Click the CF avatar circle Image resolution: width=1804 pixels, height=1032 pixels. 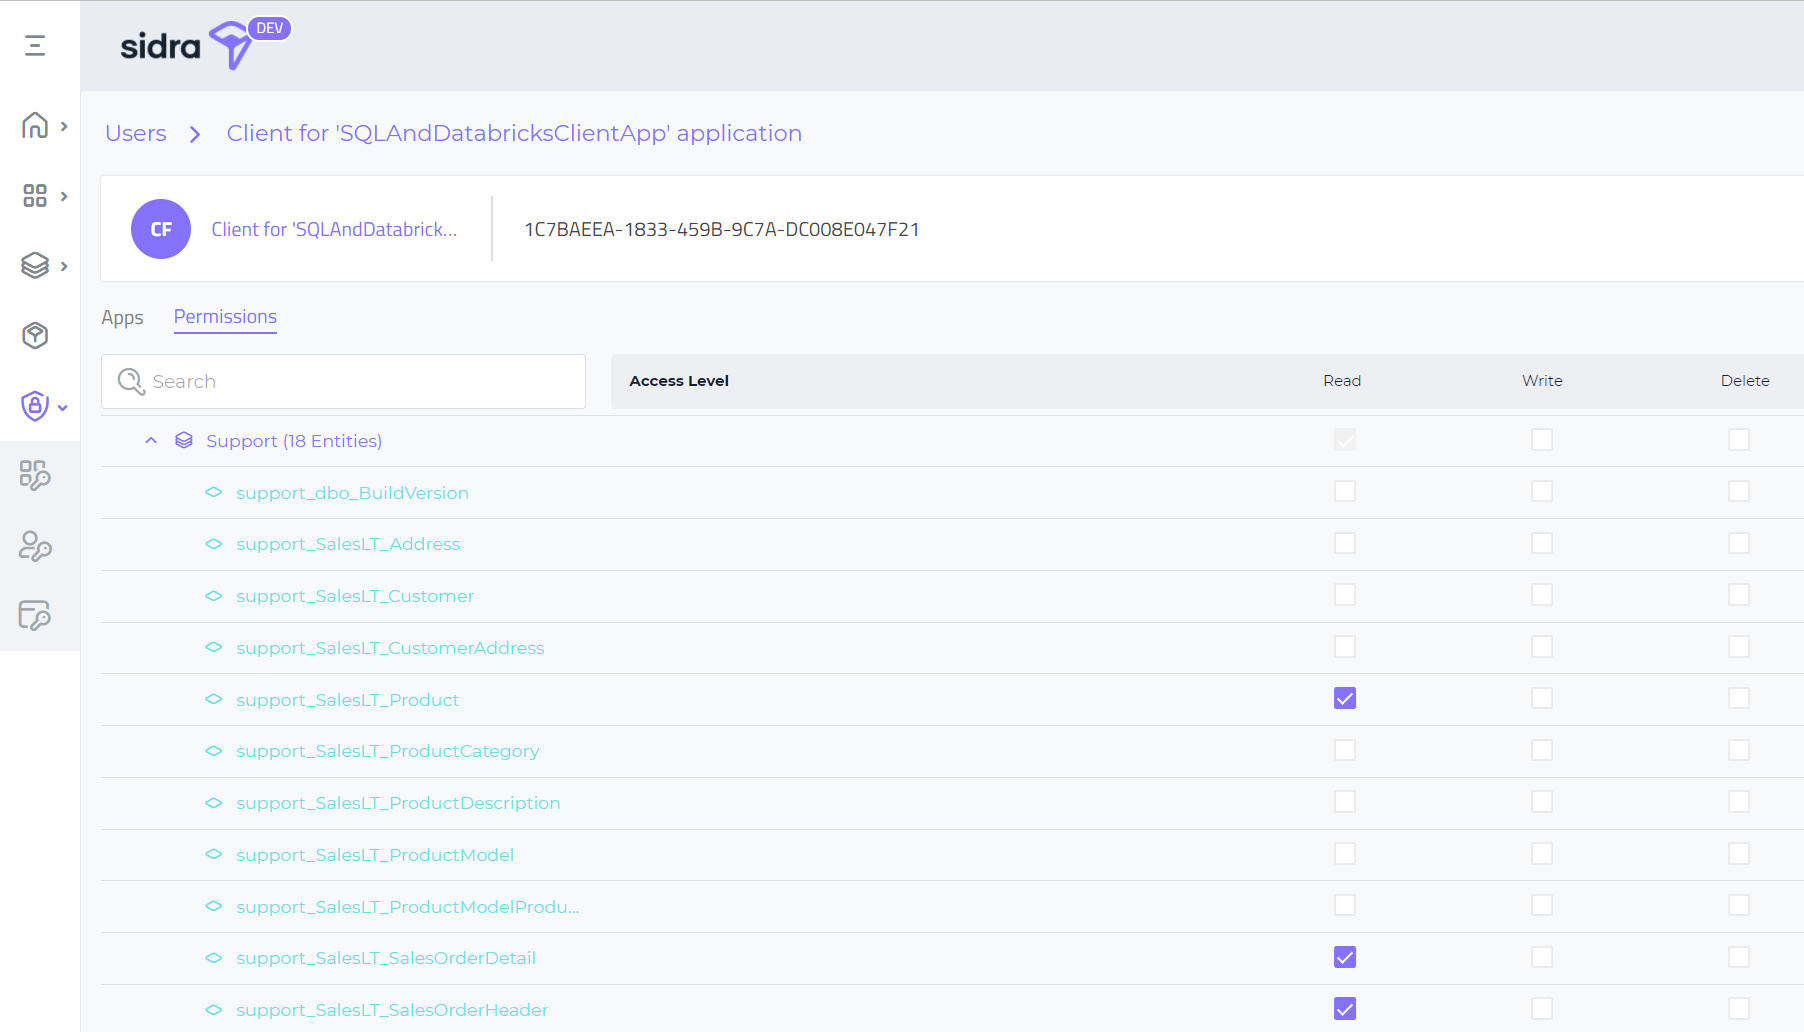point(161,229)
